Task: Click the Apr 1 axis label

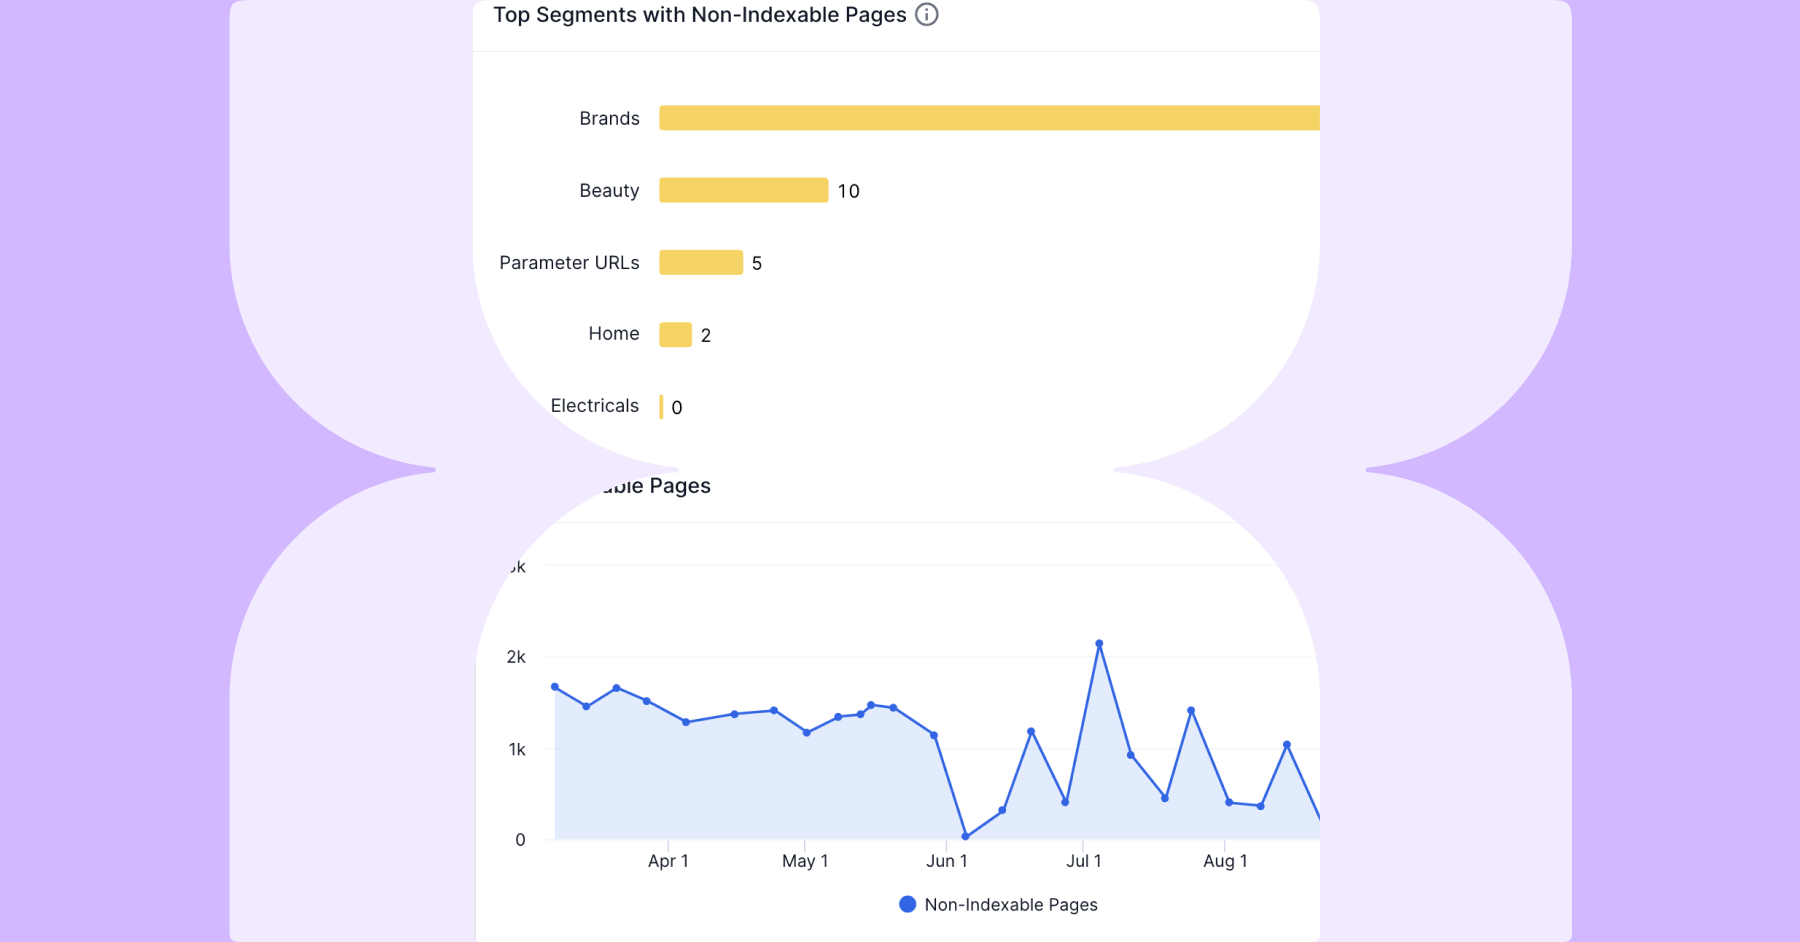Action: tap(668, 861)
